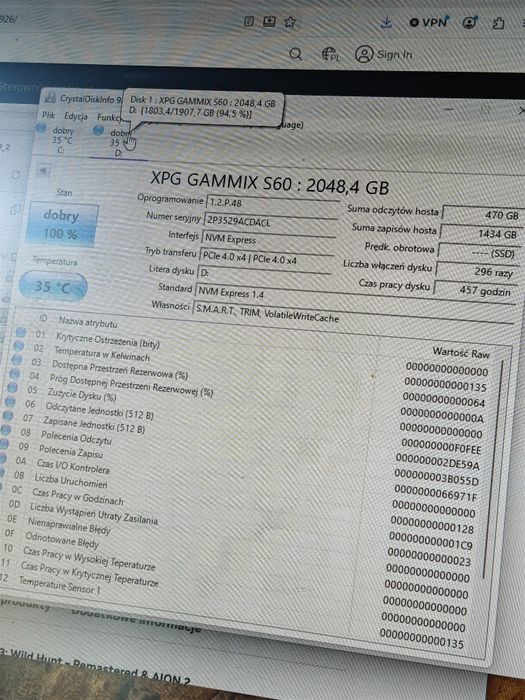
Task: Click the Sign In link on webpage
Action: click(x=384, y=54)
